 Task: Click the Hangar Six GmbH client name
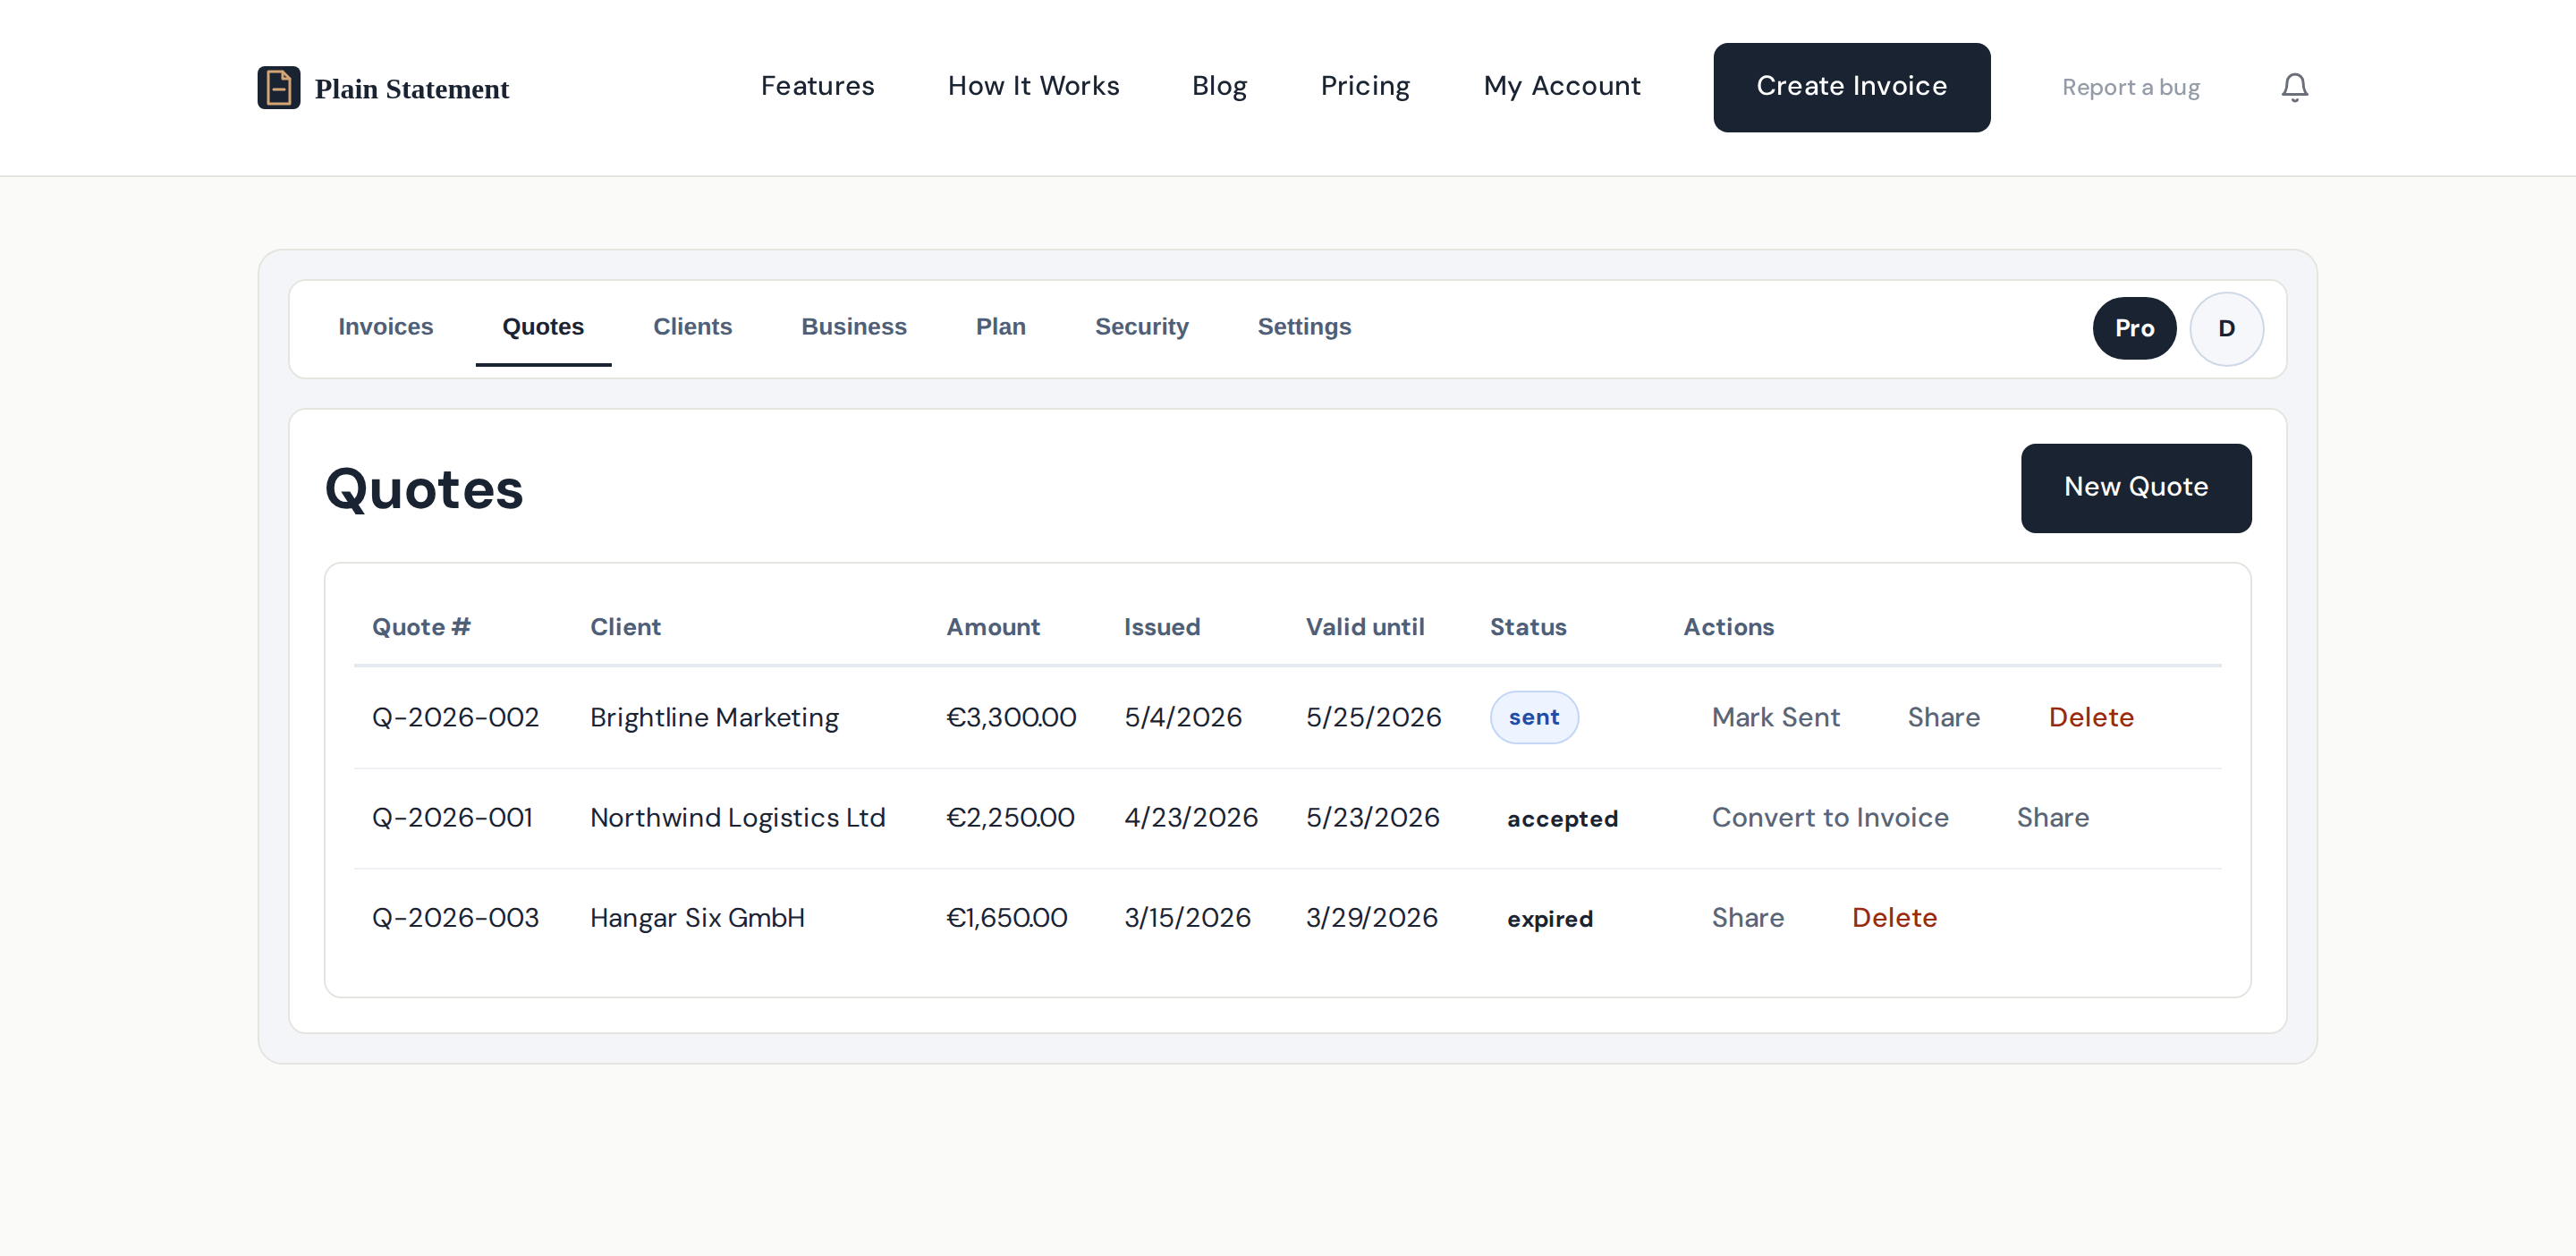point(697,918)
